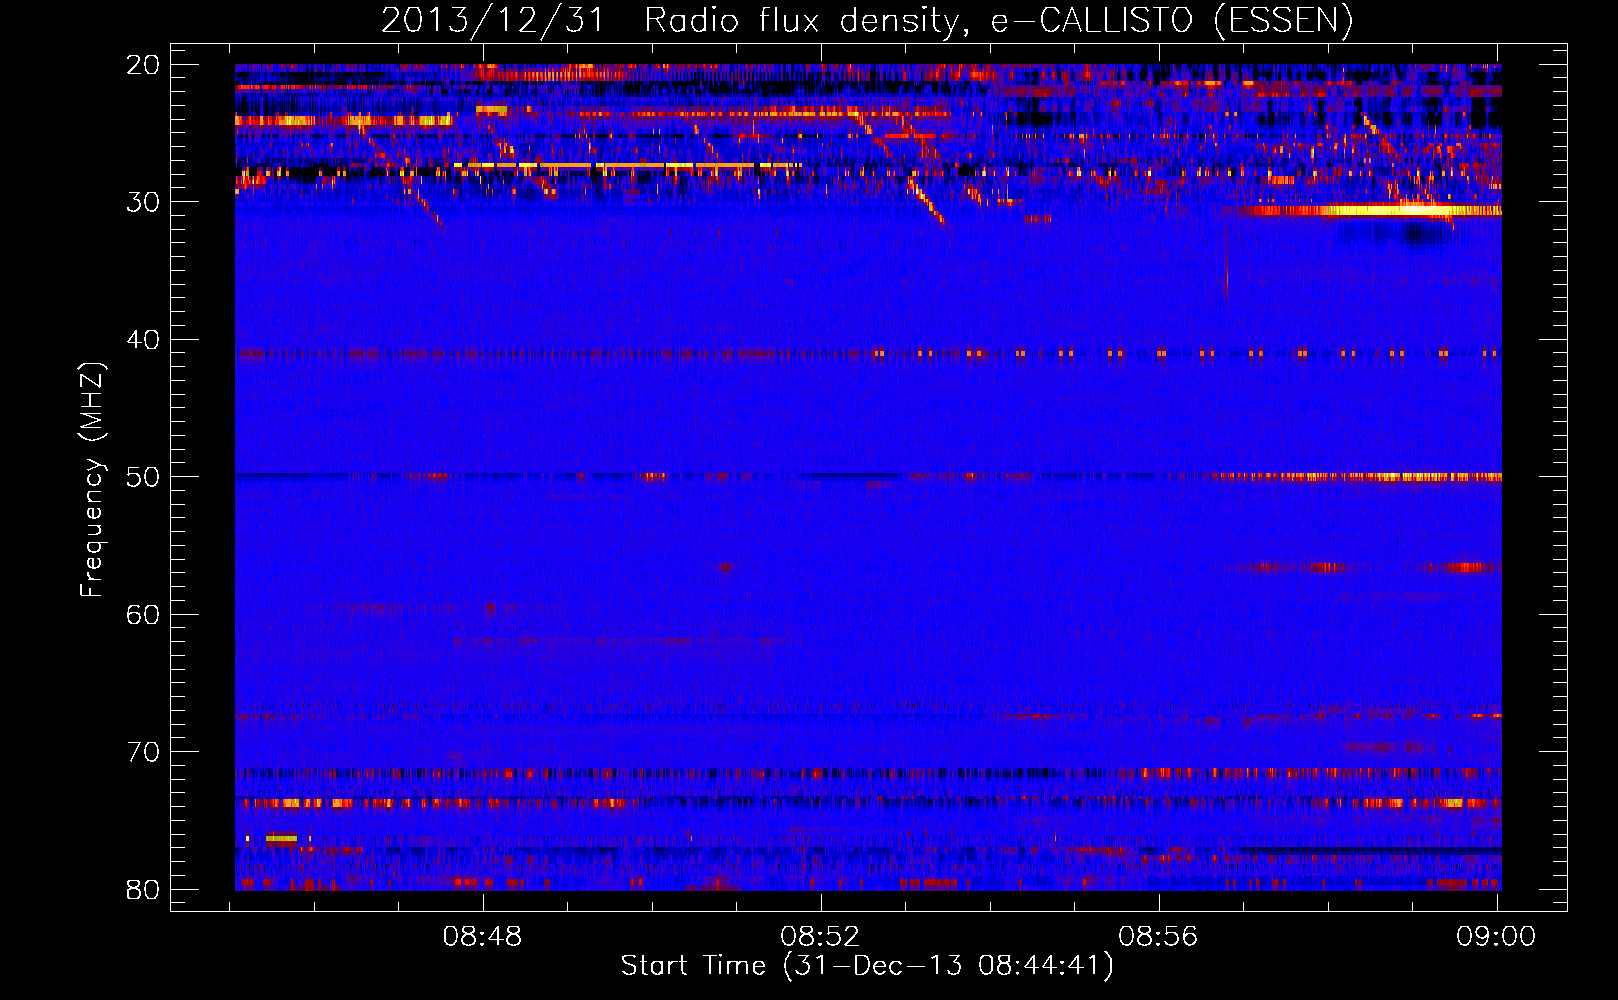The height and width of the screenshot is (1000, 1618).
Task: Click the 70 MHz frequency tick label
Action: (143, 752)
